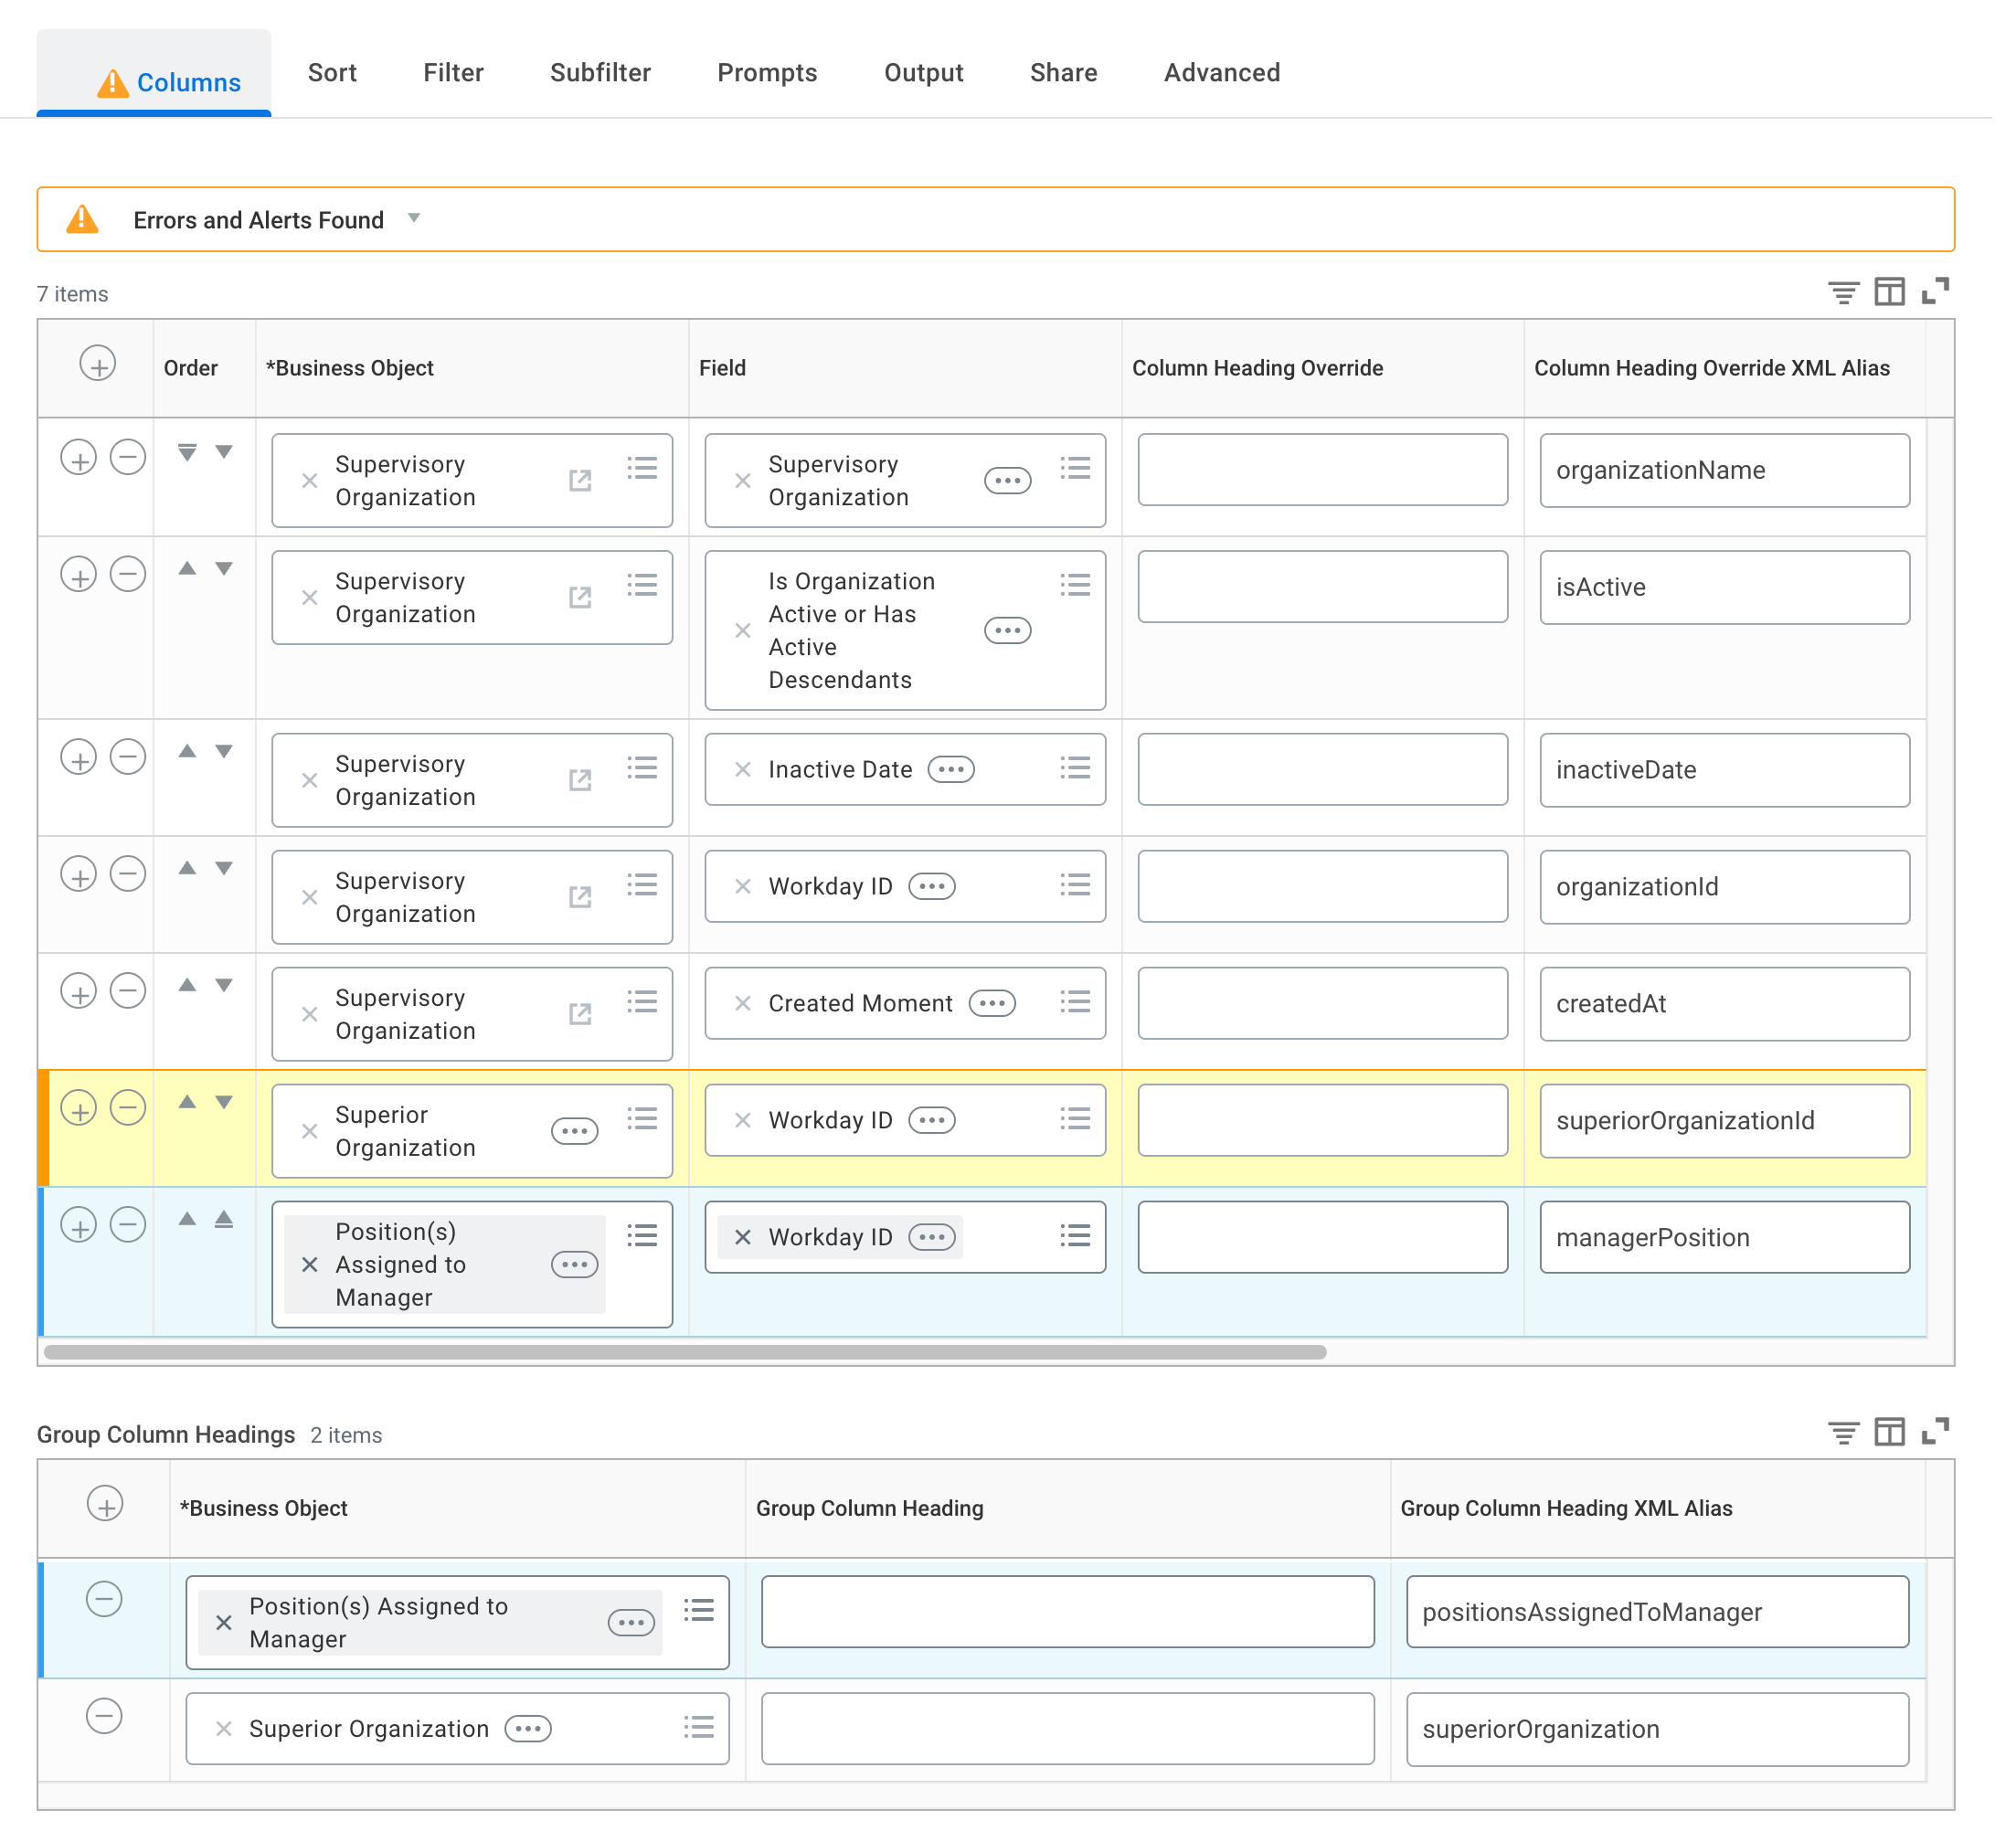Click the grid preferences icon above Group Column Headings

coord(1890,1432)
